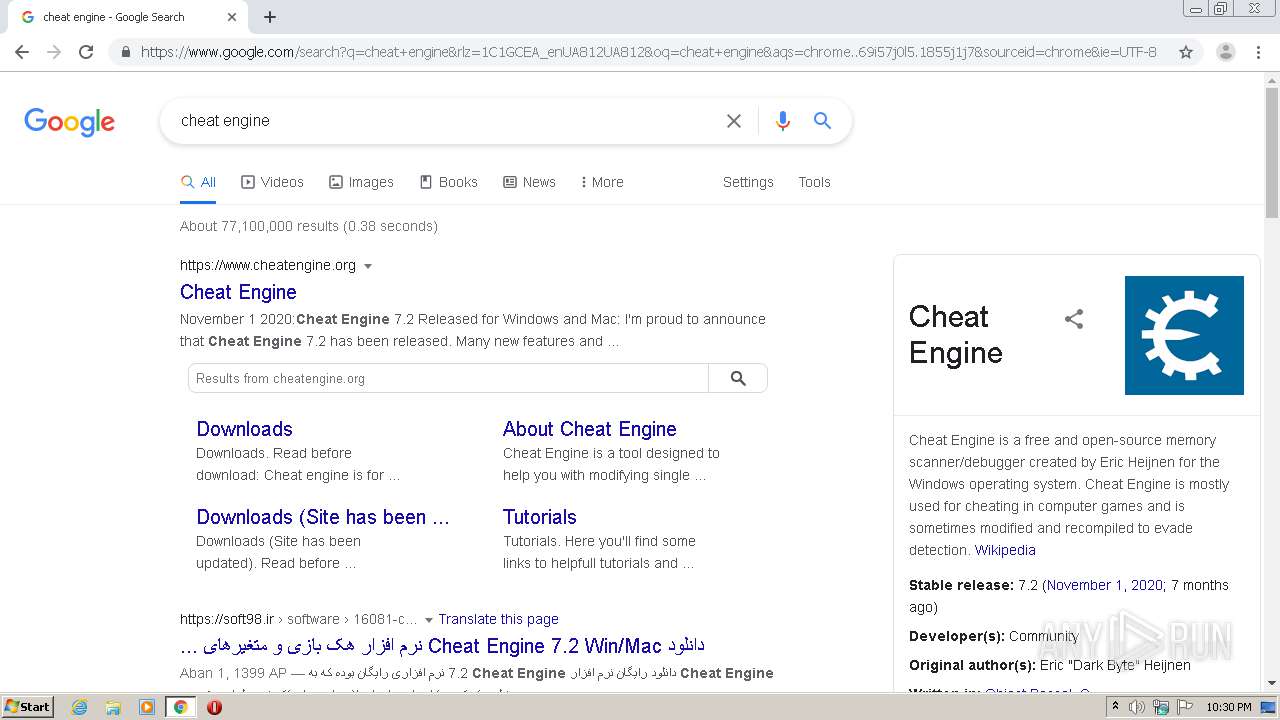The width and height of the screenshot is (1280, 720).
Task: Open the Chrome profile avatar icon
Action: point(1226,52)
